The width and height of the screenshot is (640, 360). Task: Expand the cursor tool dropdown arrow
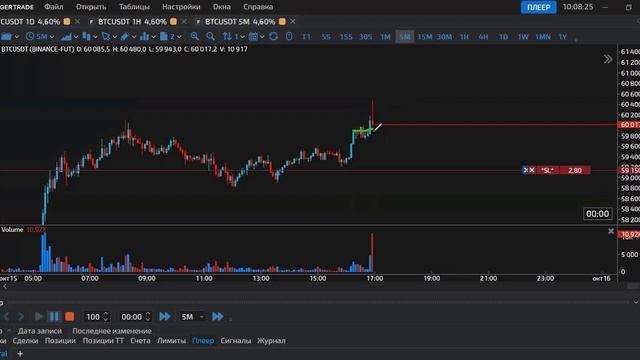(115, 37)
